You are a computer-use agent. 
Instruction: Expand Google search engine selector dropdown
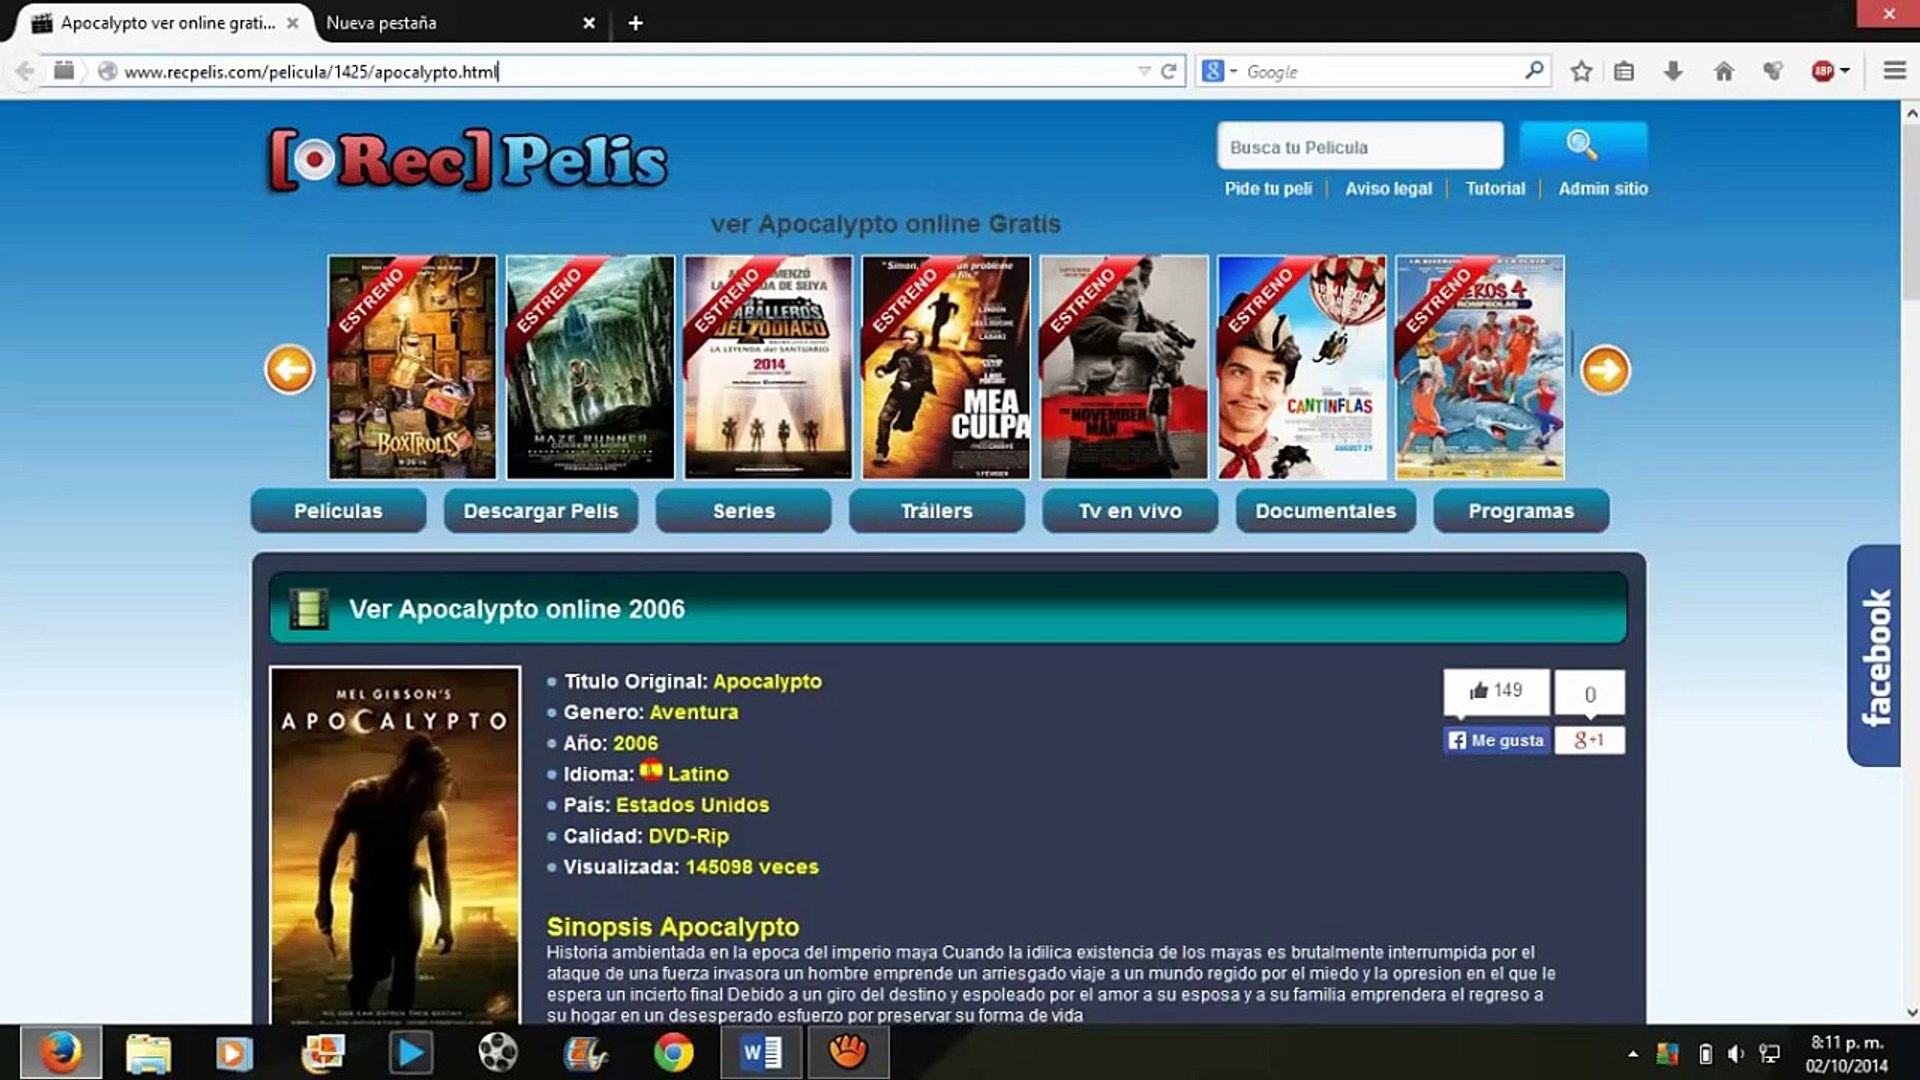(x=1233, y=71)
